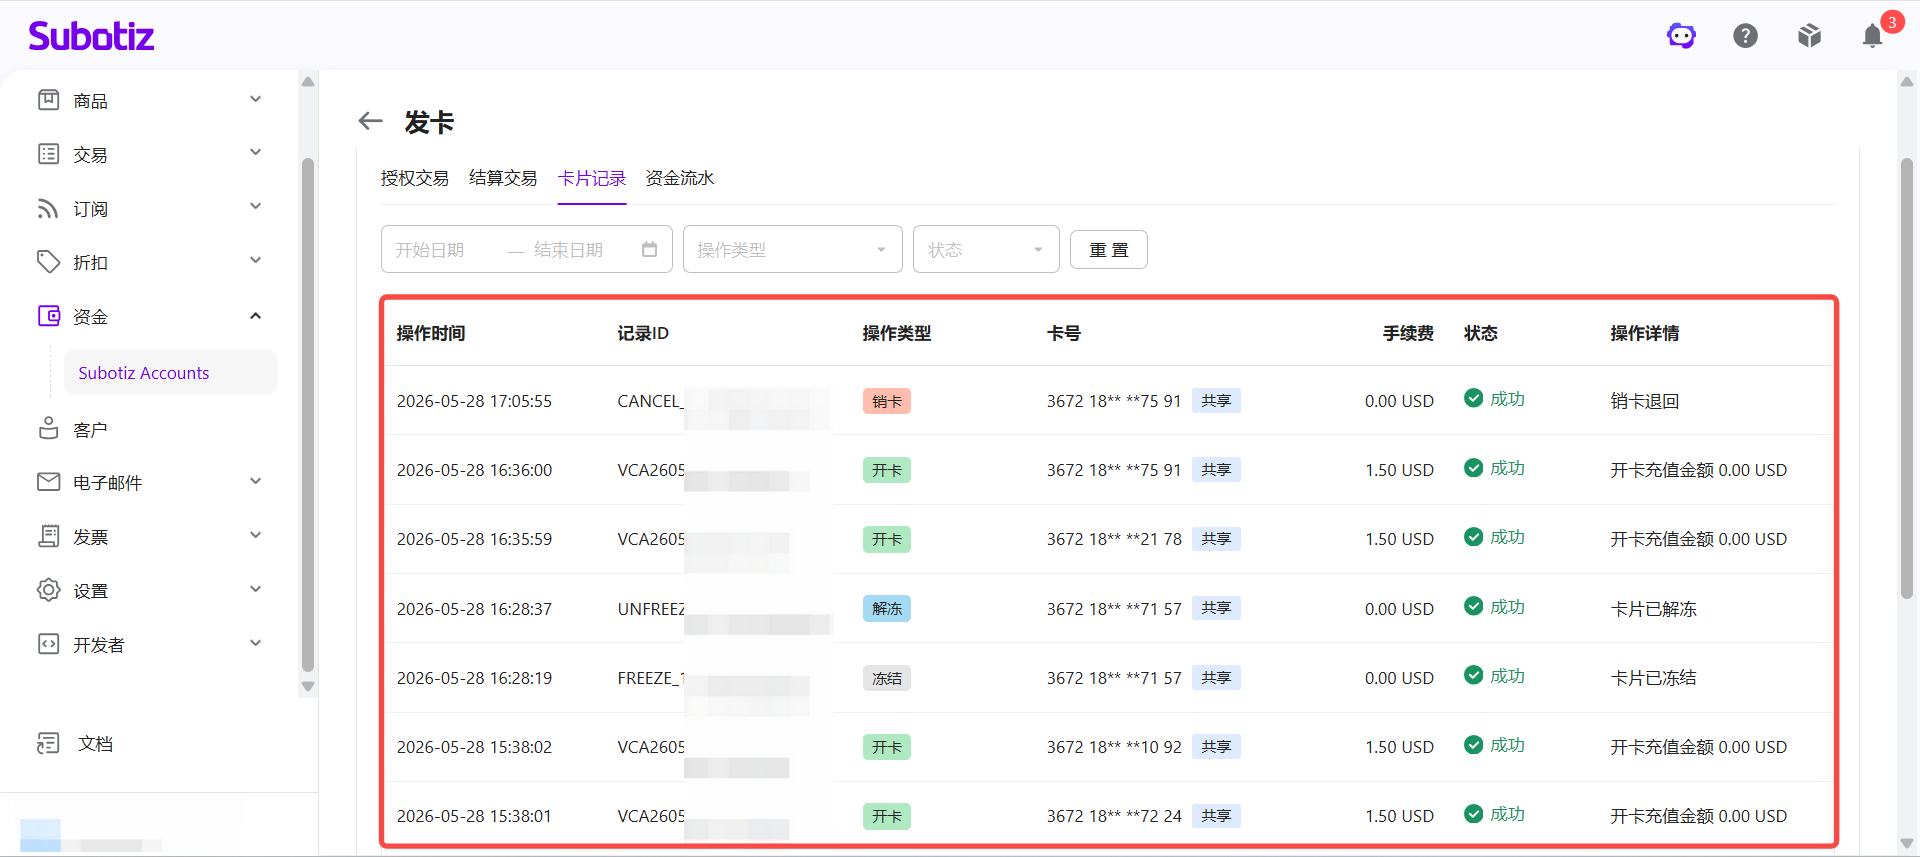
Task: Open Subotiz Accounts in sidebar
Action: [171, 372]
